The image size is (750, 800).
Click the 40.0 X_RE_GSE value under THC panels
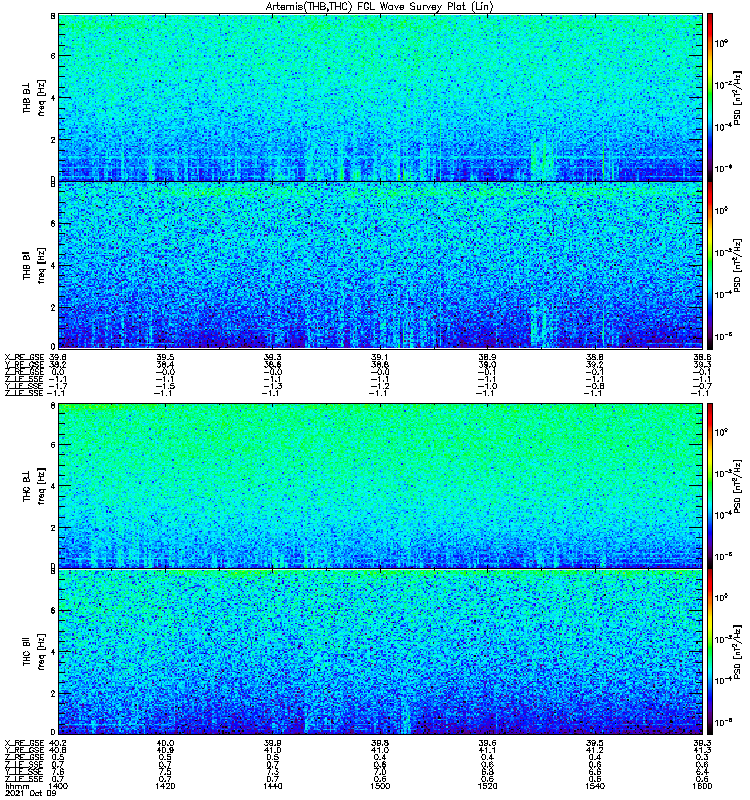[165, 743]
